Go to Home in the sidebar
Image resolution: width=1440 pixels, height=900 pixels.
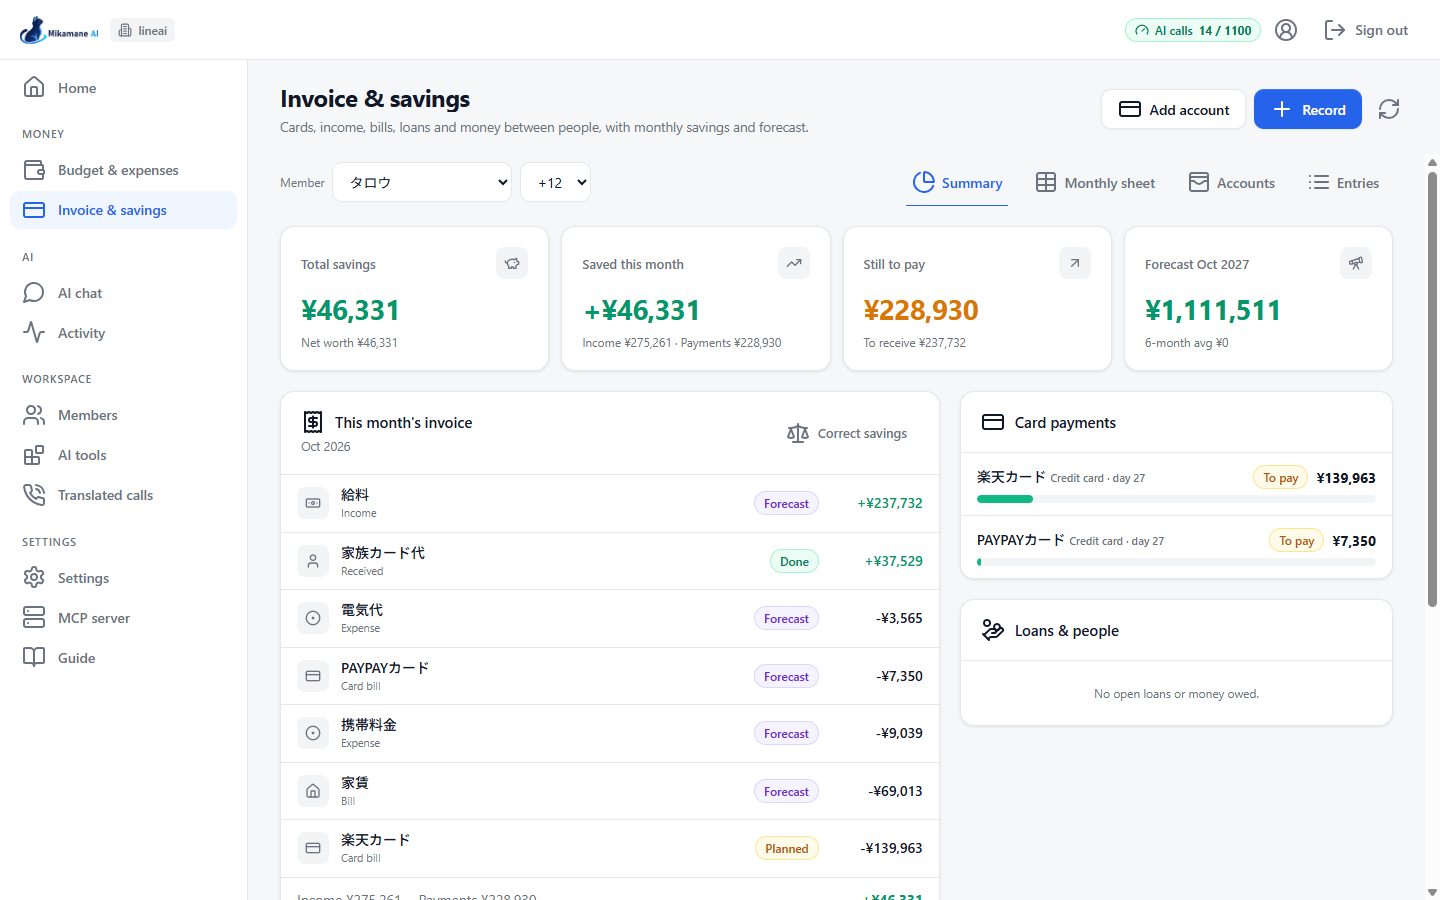click(x=123, y=88)
